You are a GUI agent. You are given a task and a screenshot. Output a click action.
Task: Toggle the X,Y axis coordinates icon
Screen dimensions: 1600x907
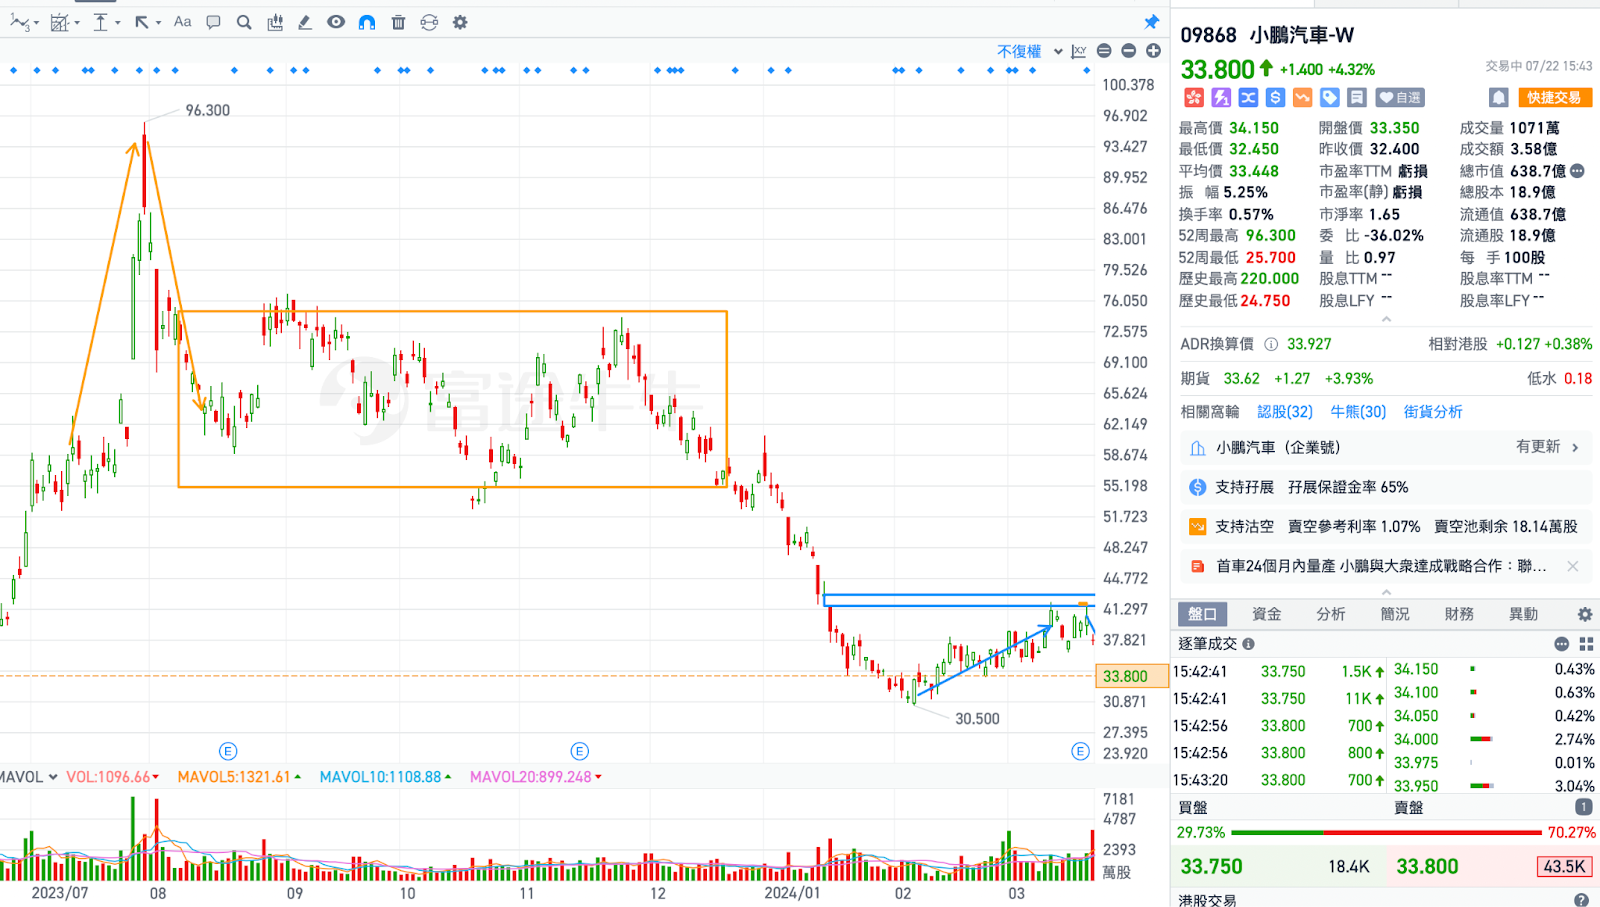click(x=1079, y=51)
